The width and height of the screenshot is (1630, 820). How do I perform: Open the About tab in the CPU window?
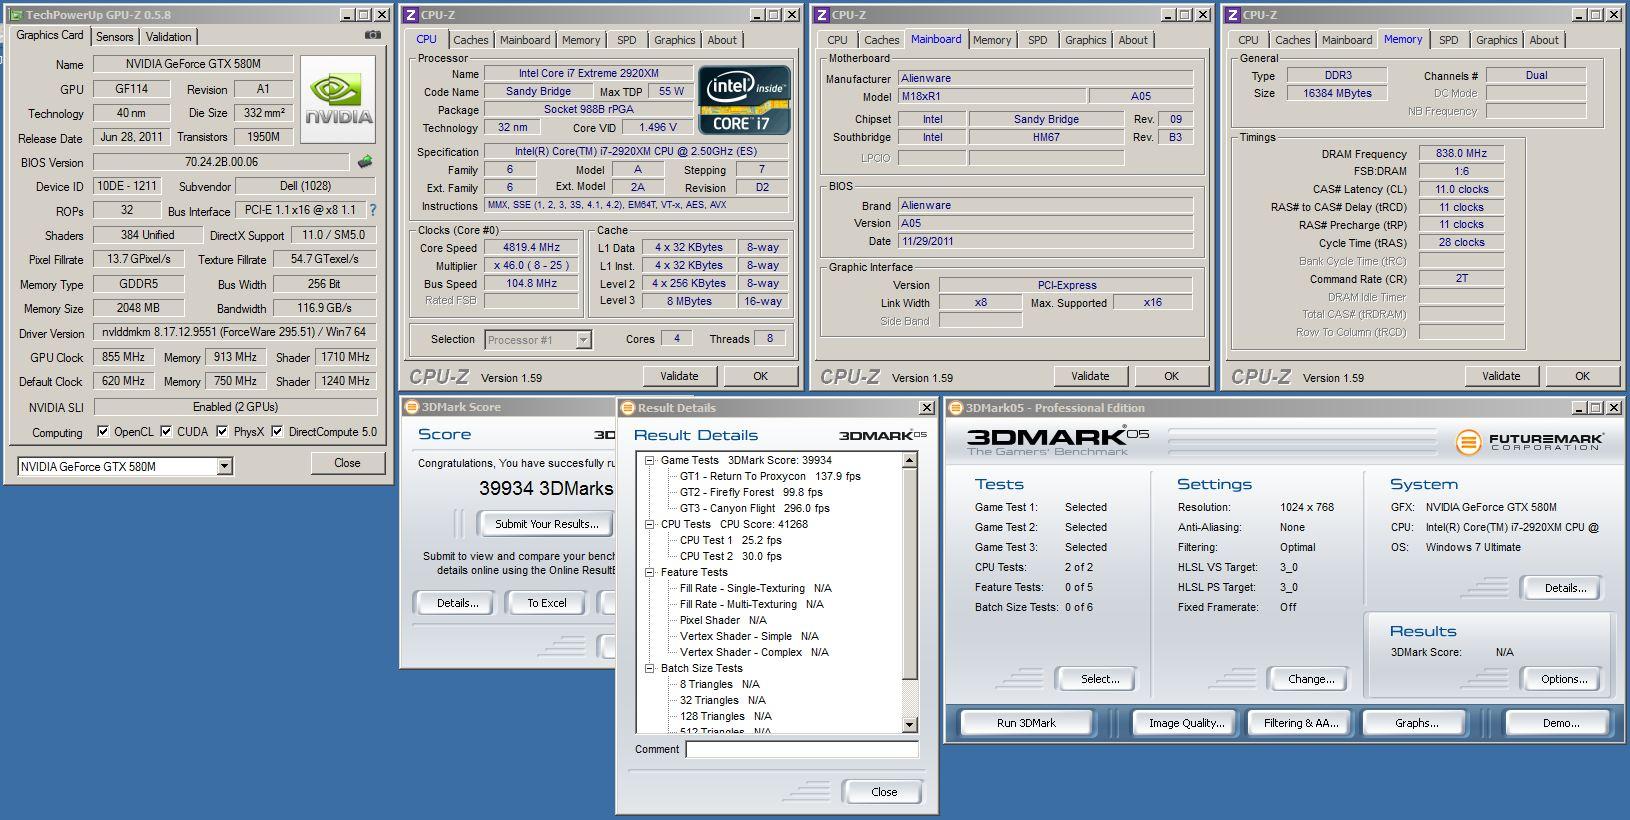[x=722, y=40]
